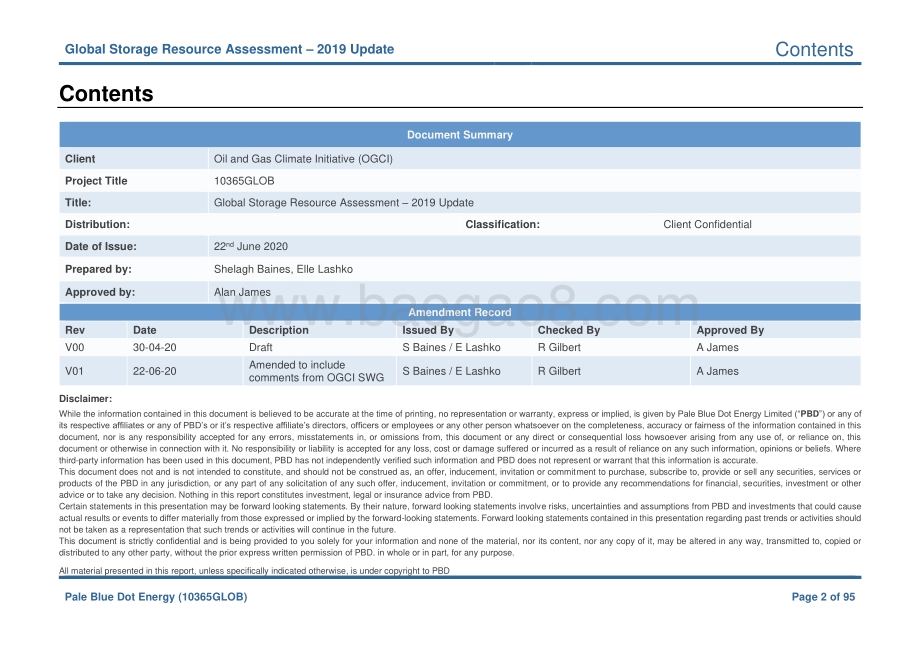Image resolution: width=920 pixels, height=651 pixels.
Task: Select 'S Baines / E Lashko' in V01 row
Action: click(451, 371)
